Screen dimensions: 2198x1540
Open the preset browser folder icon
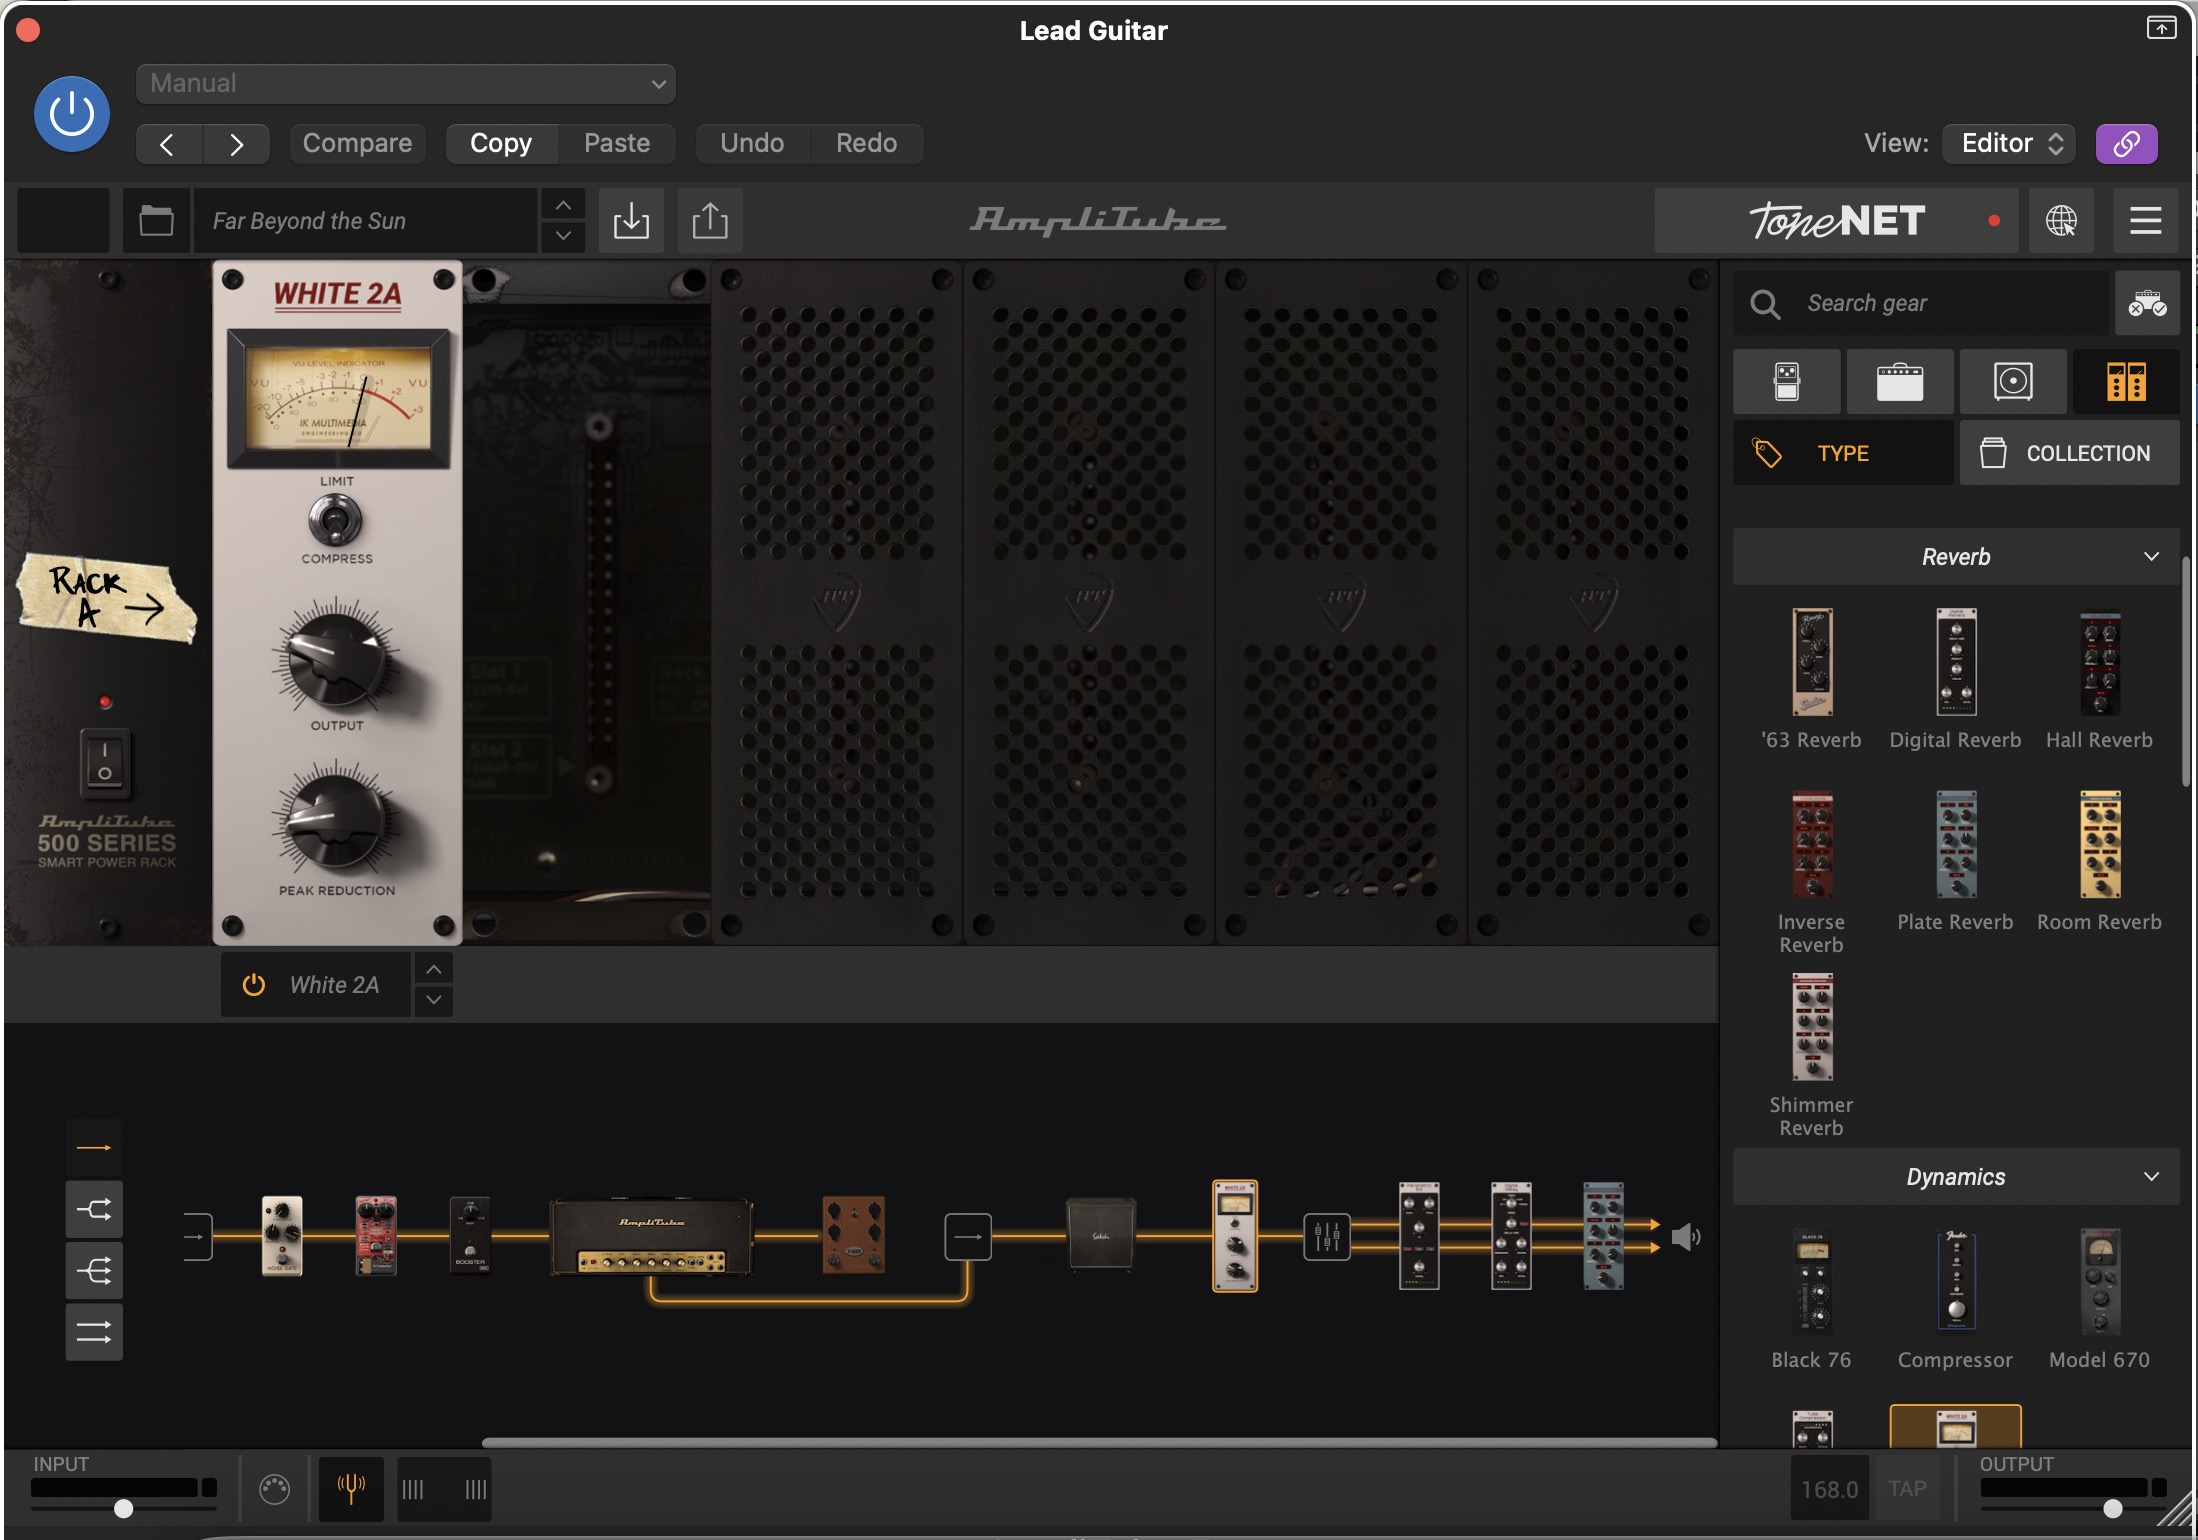pos(156,220)
